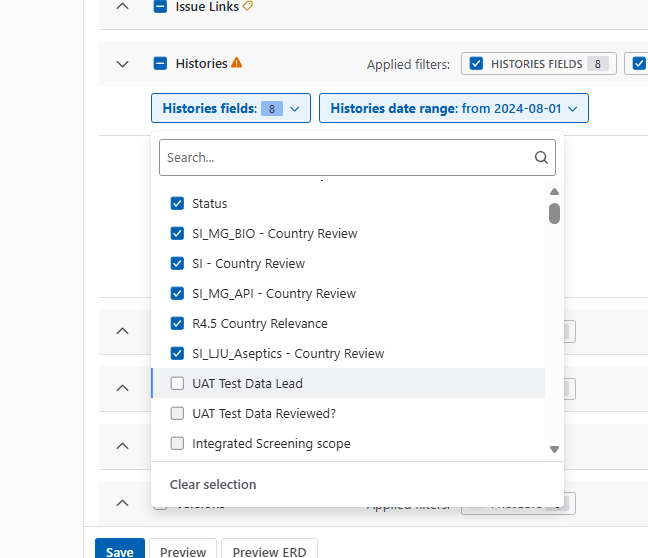Click the Issue Links tag icon

point(248,6)
